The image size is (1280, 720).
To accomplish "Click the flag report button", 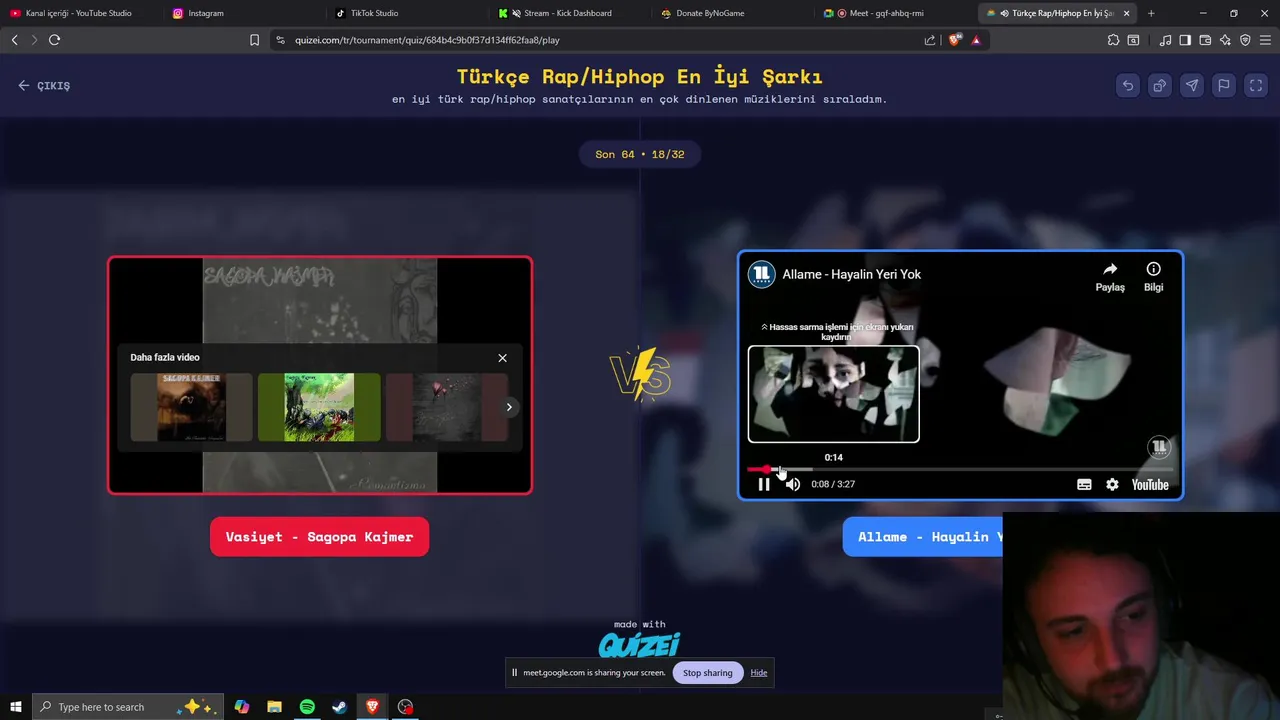I will tap(1224, 86).
